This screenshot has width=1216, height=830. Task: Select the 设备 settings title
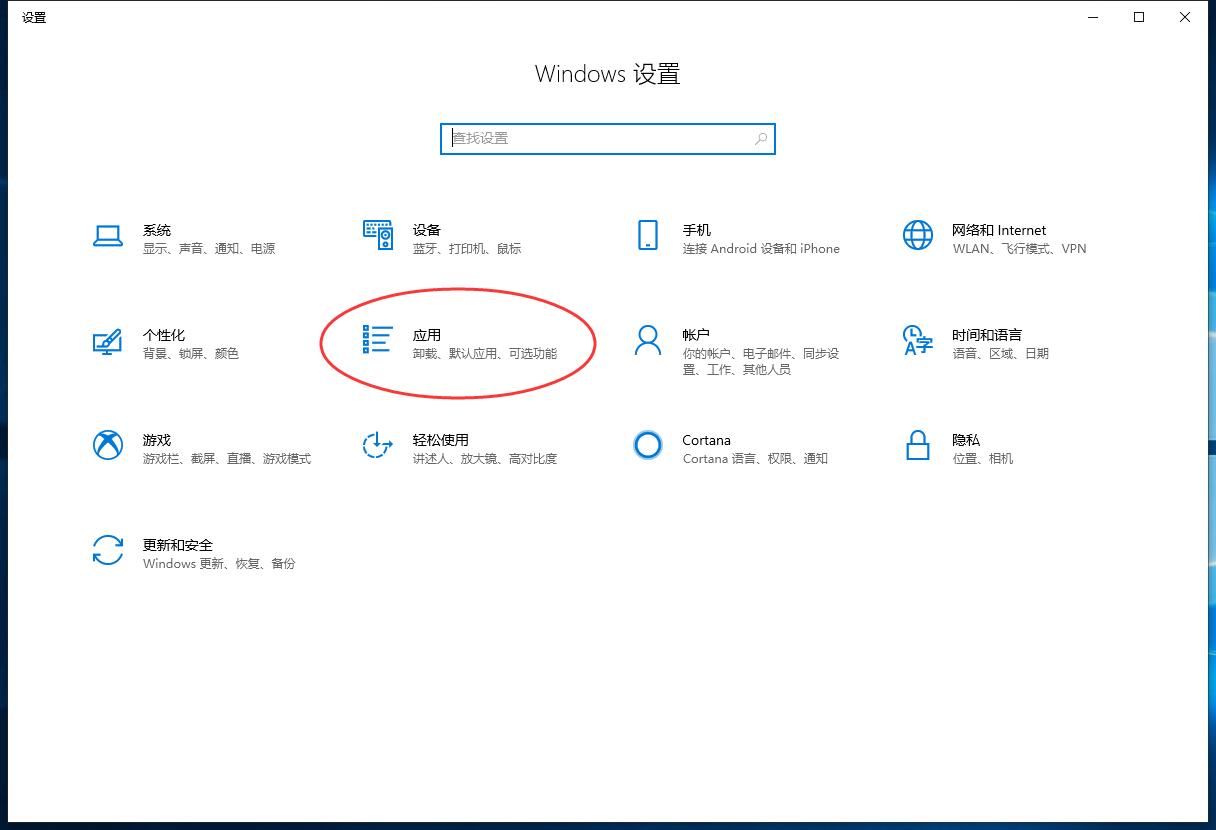pos(427,230)
